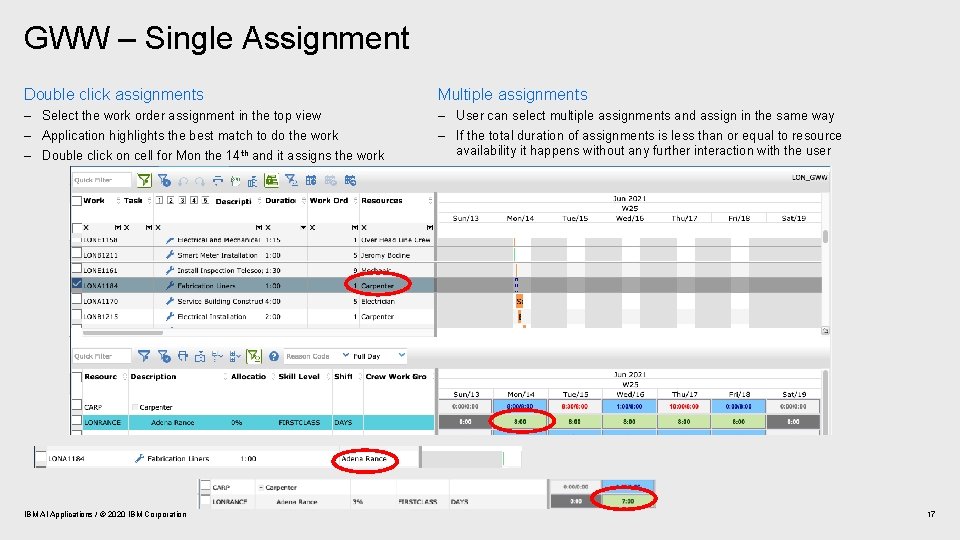This screenshot has height=540, width=960.
Task: Click the first blue calendar icon in the top toolbar
Action: pyautogui.click(x=311, y=180)
